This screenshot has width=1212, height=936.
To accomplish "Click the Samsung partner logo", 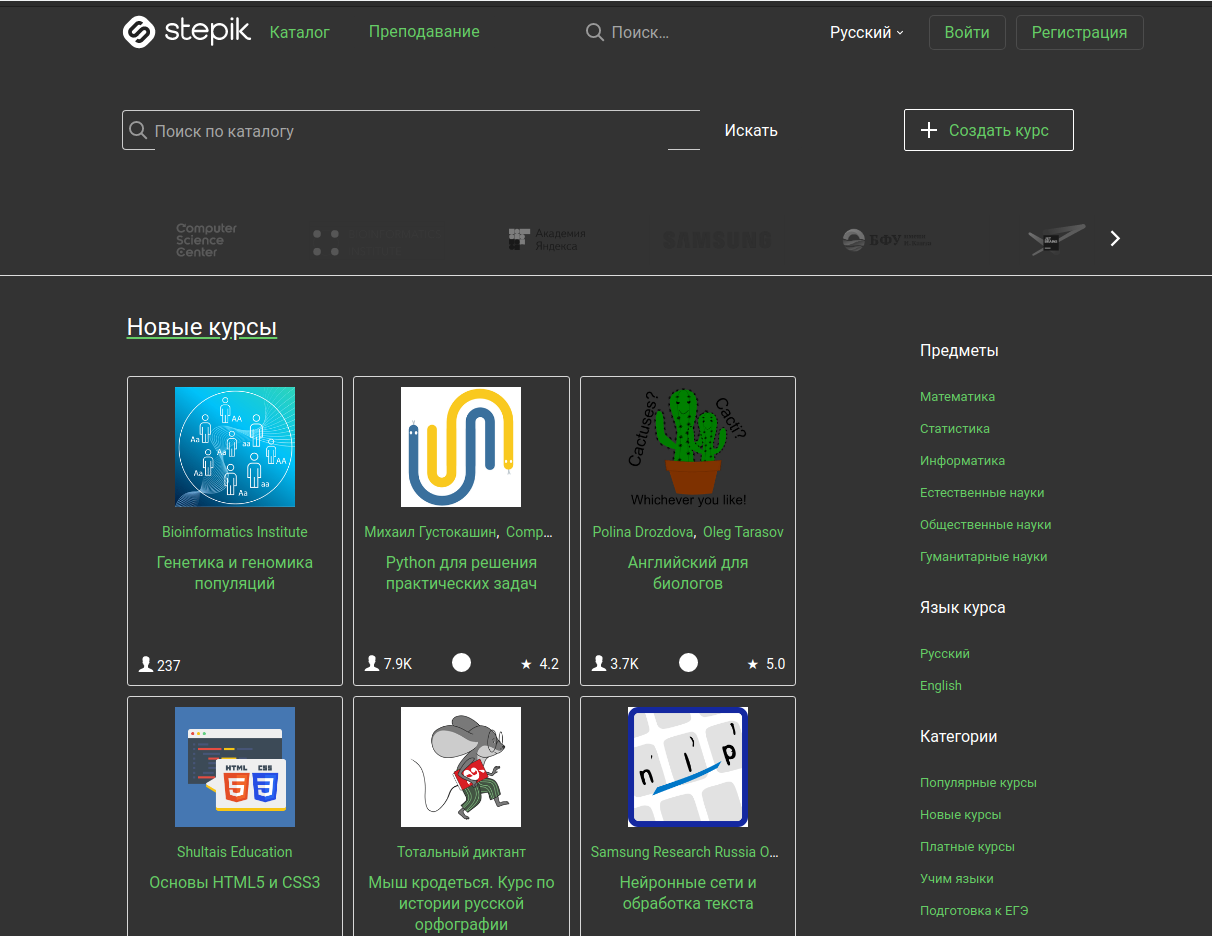I will (717, 240).
